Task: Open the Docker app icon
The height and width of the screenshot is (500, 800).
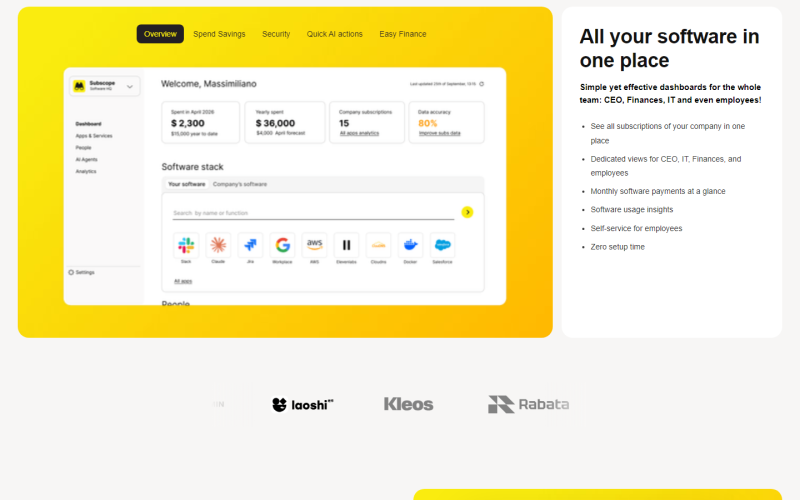Action: pos(410,245)
